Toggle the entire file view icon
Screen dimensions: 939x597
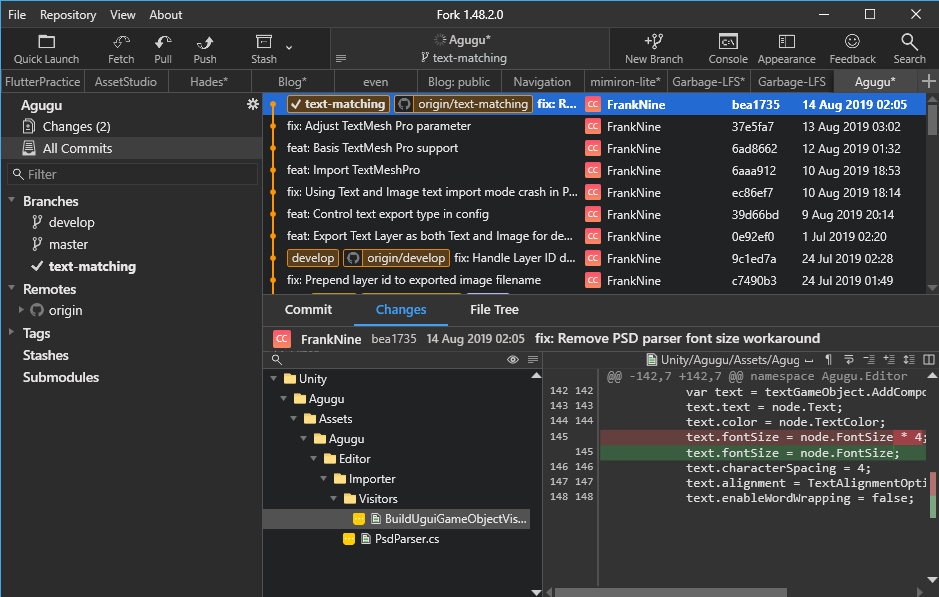tap(909, 359)
